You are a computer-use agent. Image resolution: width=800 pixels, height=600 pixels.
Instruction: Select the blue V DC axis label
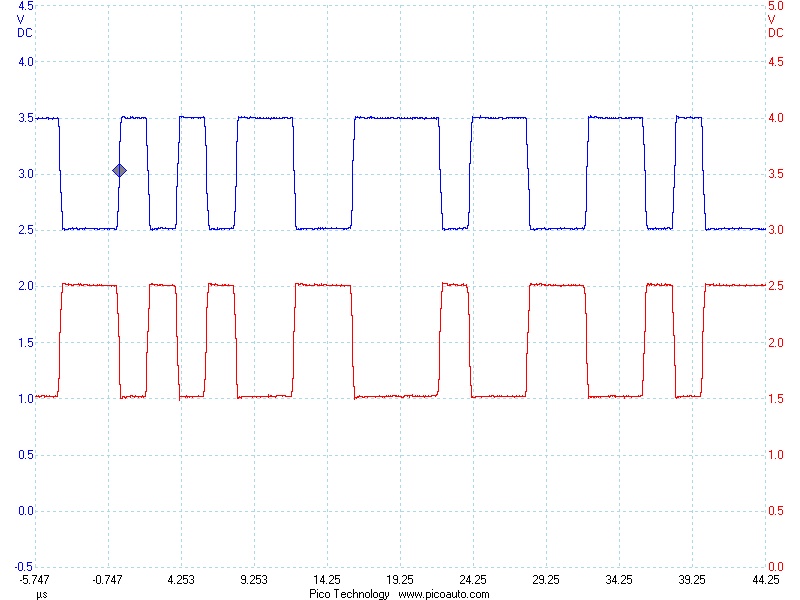(x=22, y=25)
